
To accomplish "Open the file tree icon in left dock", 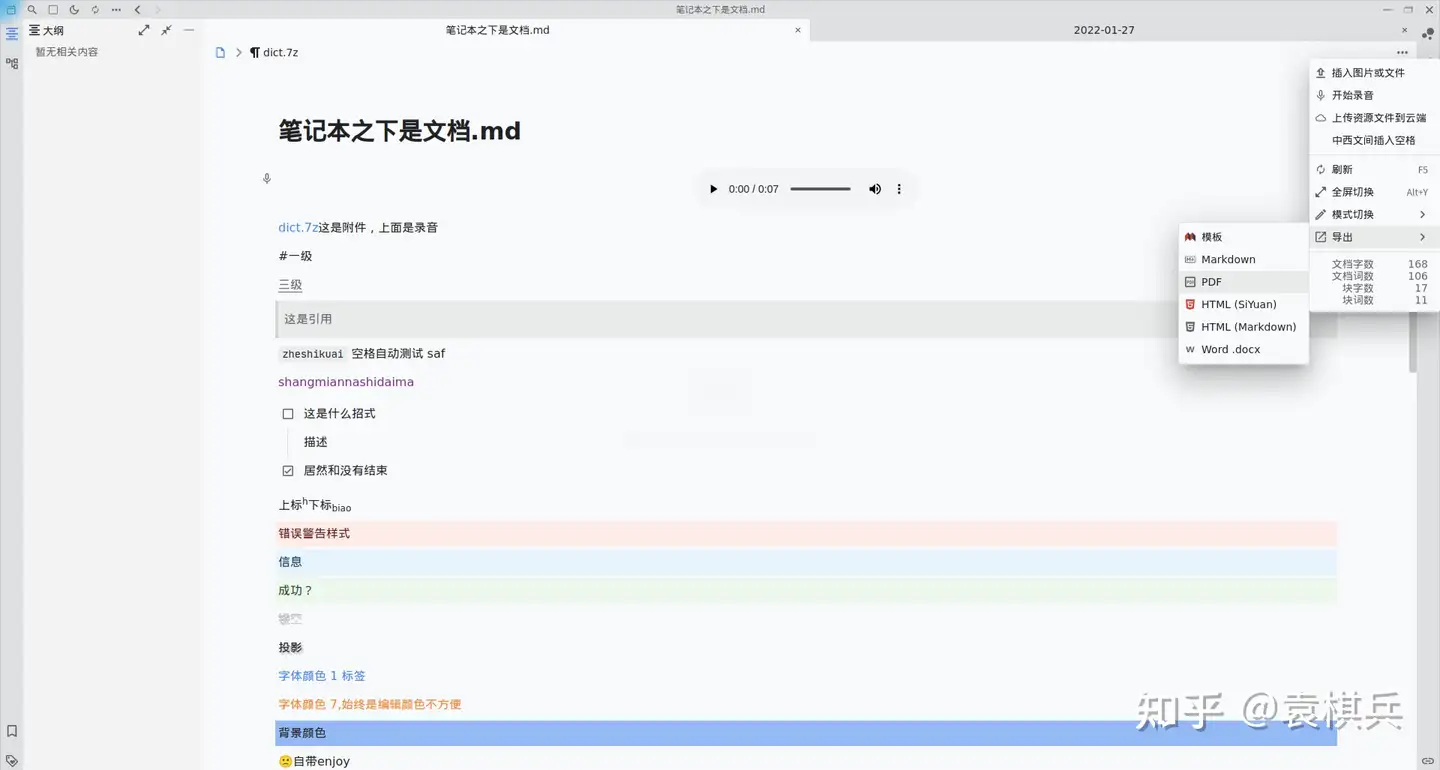I will coord(12,63).
